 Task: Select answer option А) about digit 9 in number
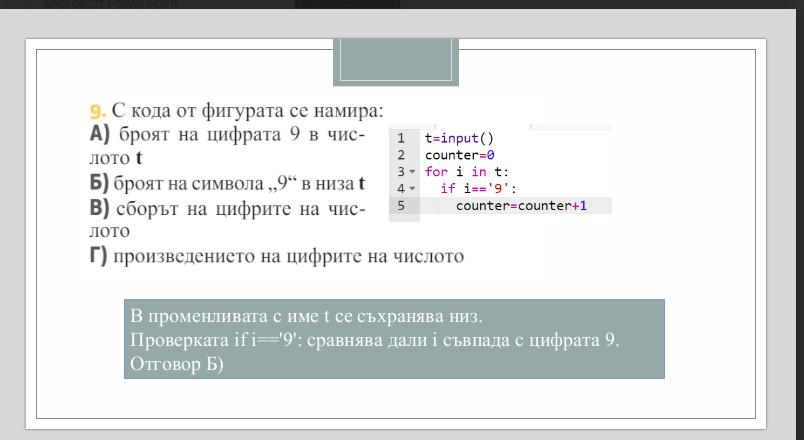click(227, 146)
